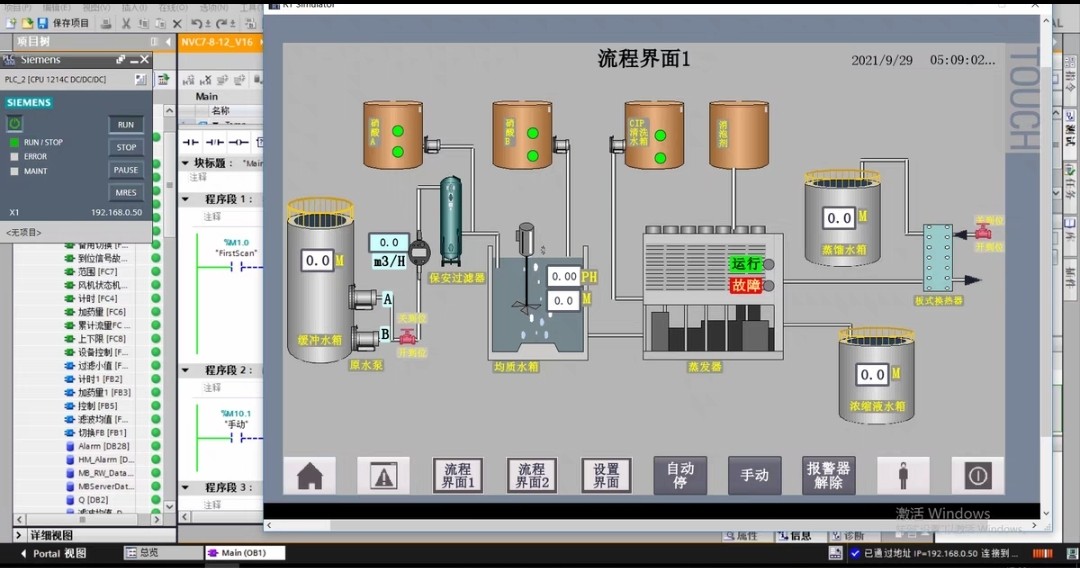Click the raw water pump A icon
The width and height of the screenshot is (1080, 568).
pyautogui.click(x=363, y=298)
